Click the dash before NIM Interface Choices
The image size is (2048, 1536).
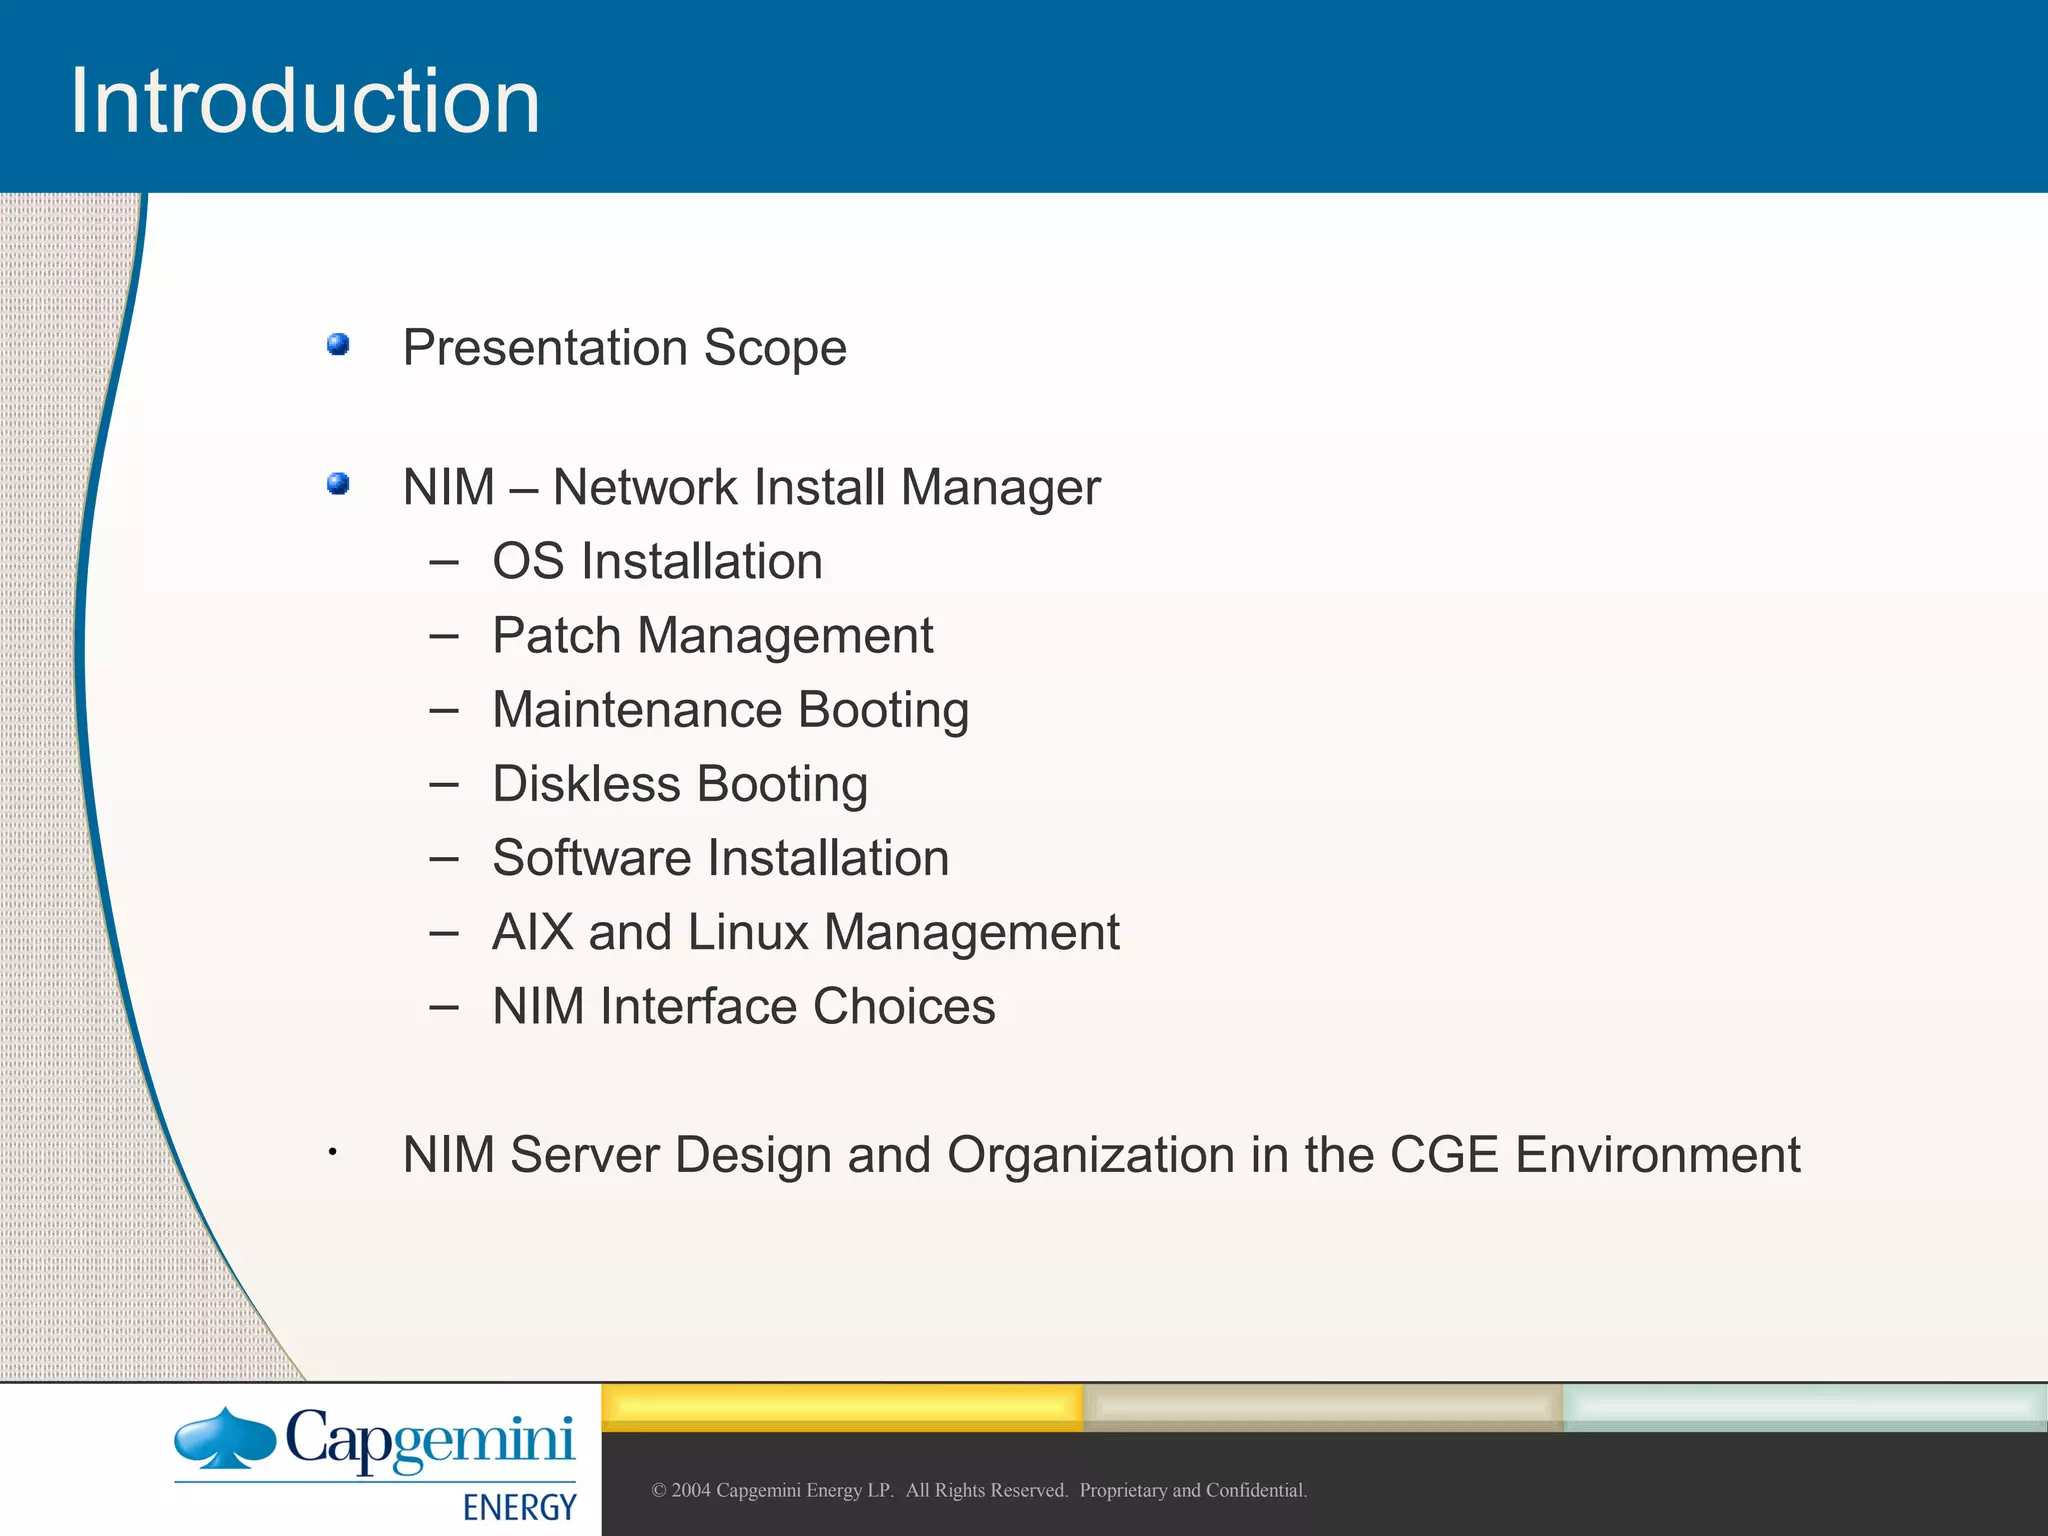point(443,1007)
